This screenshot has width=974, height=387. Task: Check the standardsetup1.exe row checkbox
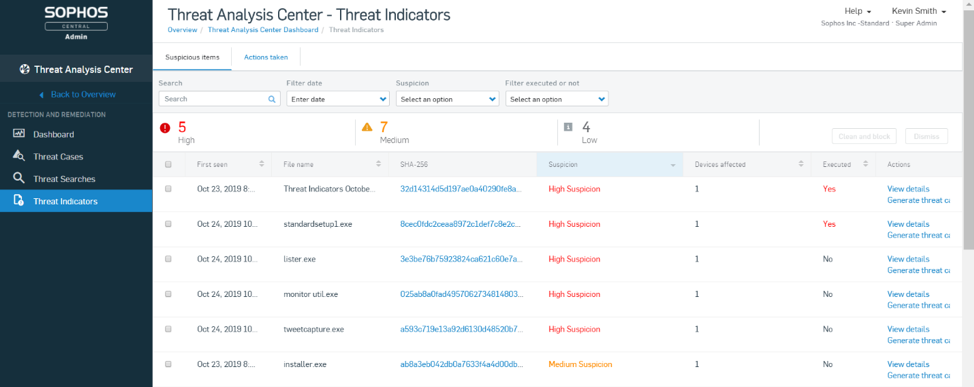(x=168, y=224)
